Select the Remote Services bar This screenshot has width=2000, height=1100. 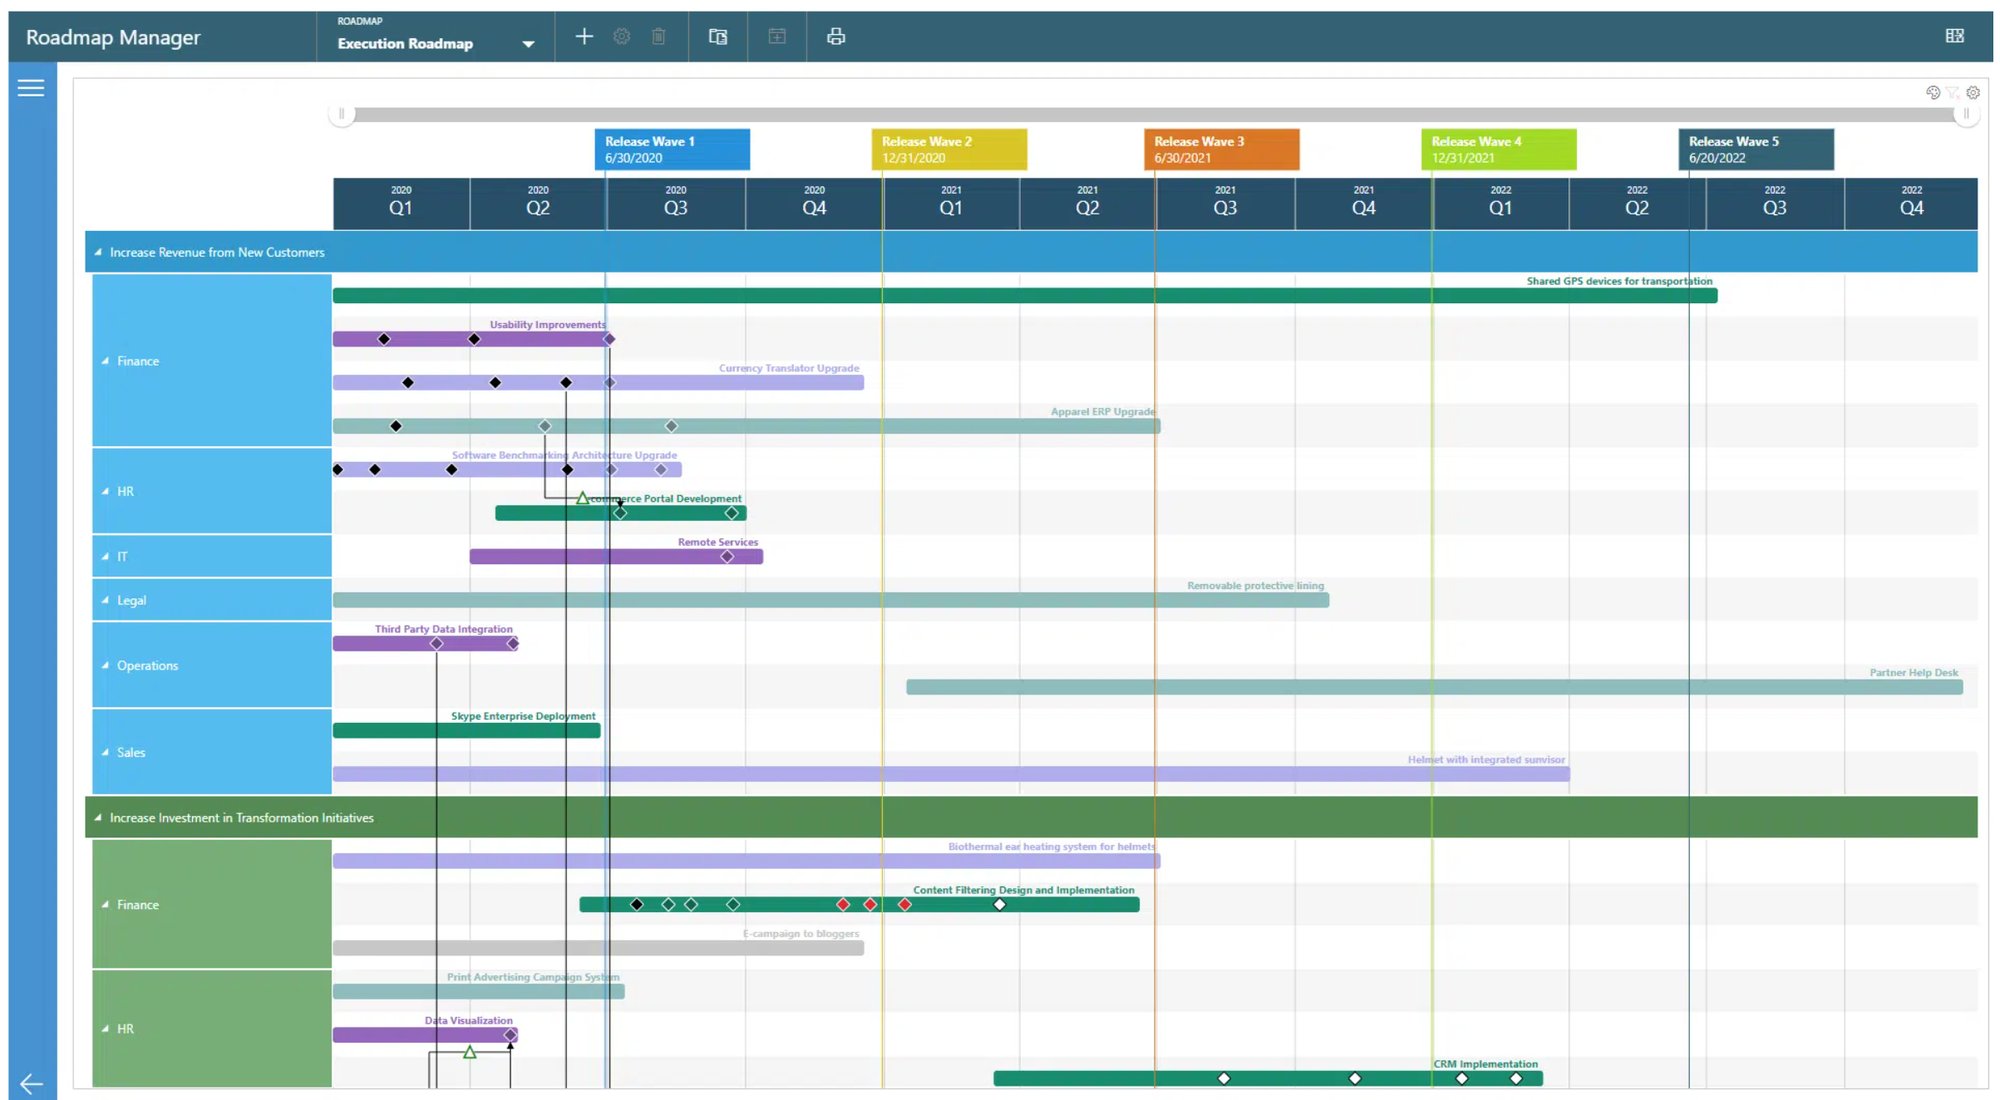(616, 557)
